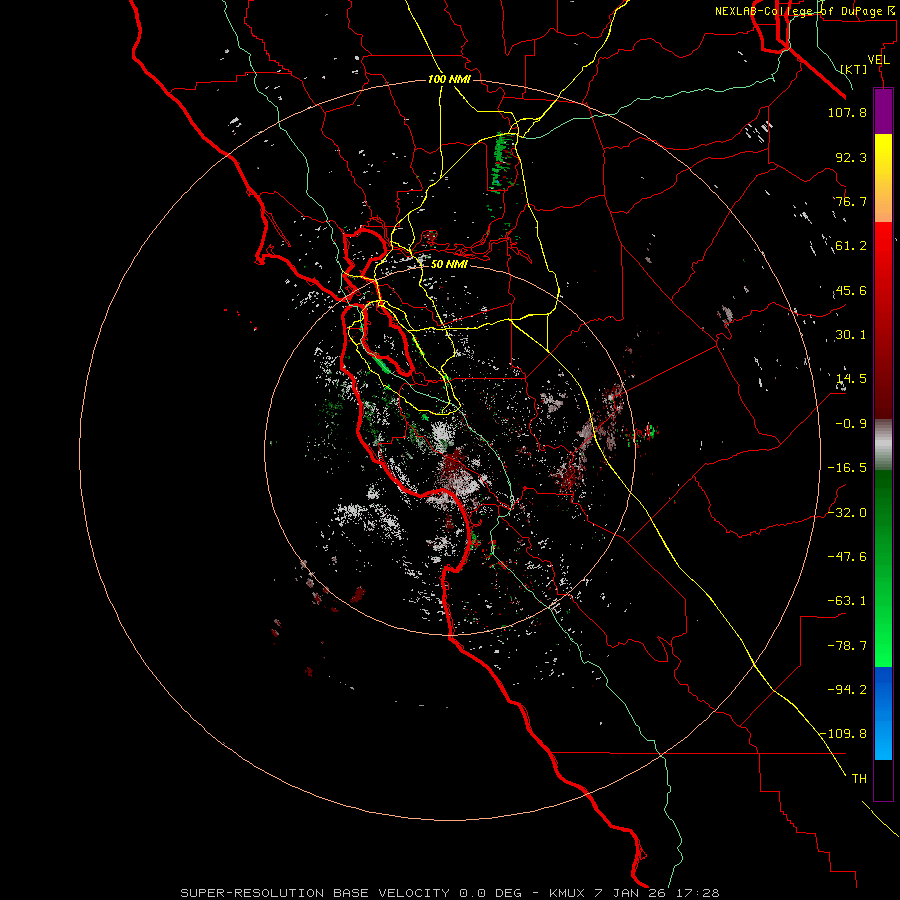Image resolution: width=900 pixels, height=900 pixels.
Task: Click the 61.2 velocity scale value
Action: [x=851, y=246]
